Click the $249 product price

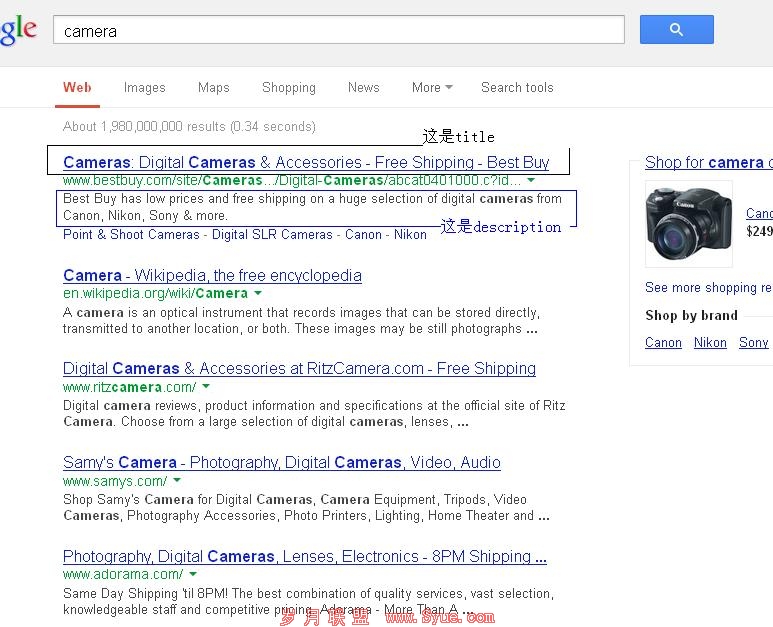pyautogui.click(x=759, y=231)
